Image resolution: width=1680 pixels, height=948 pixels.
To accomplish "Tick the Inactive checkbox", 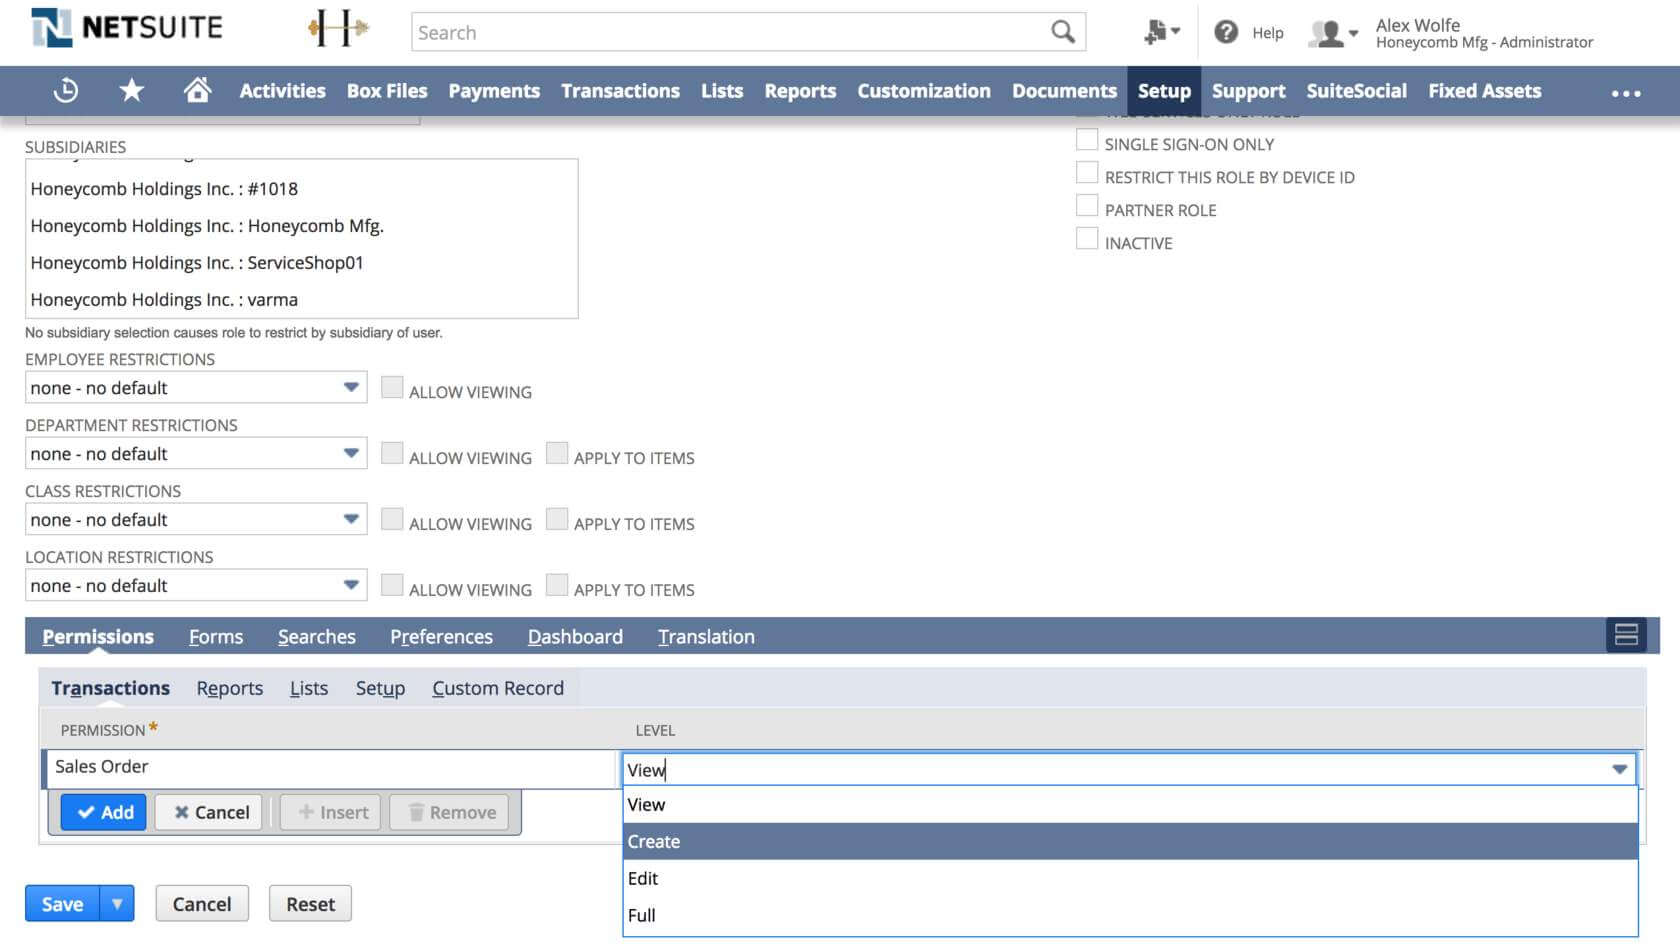I will click(1087, 240).
